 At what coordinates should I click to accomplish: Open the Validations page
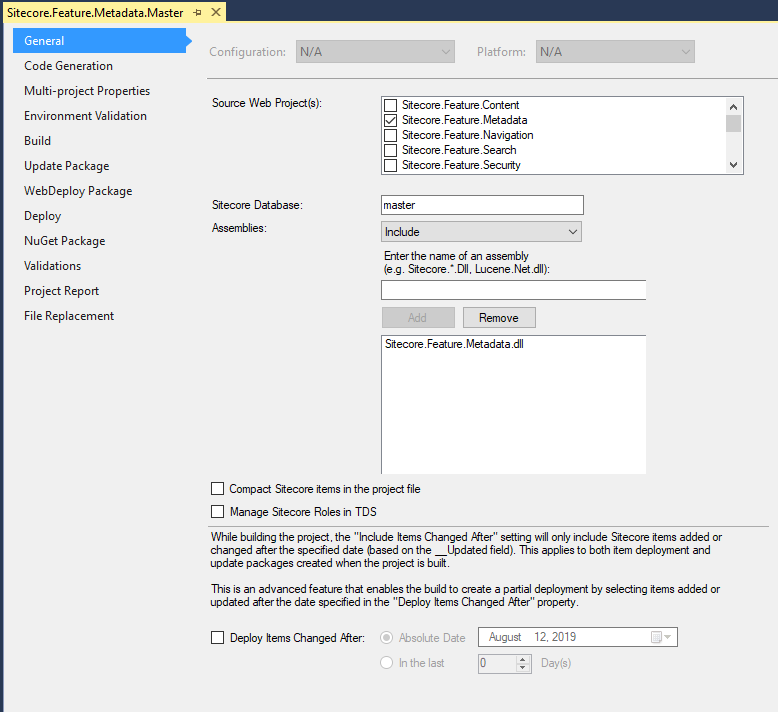coord(53,266)
